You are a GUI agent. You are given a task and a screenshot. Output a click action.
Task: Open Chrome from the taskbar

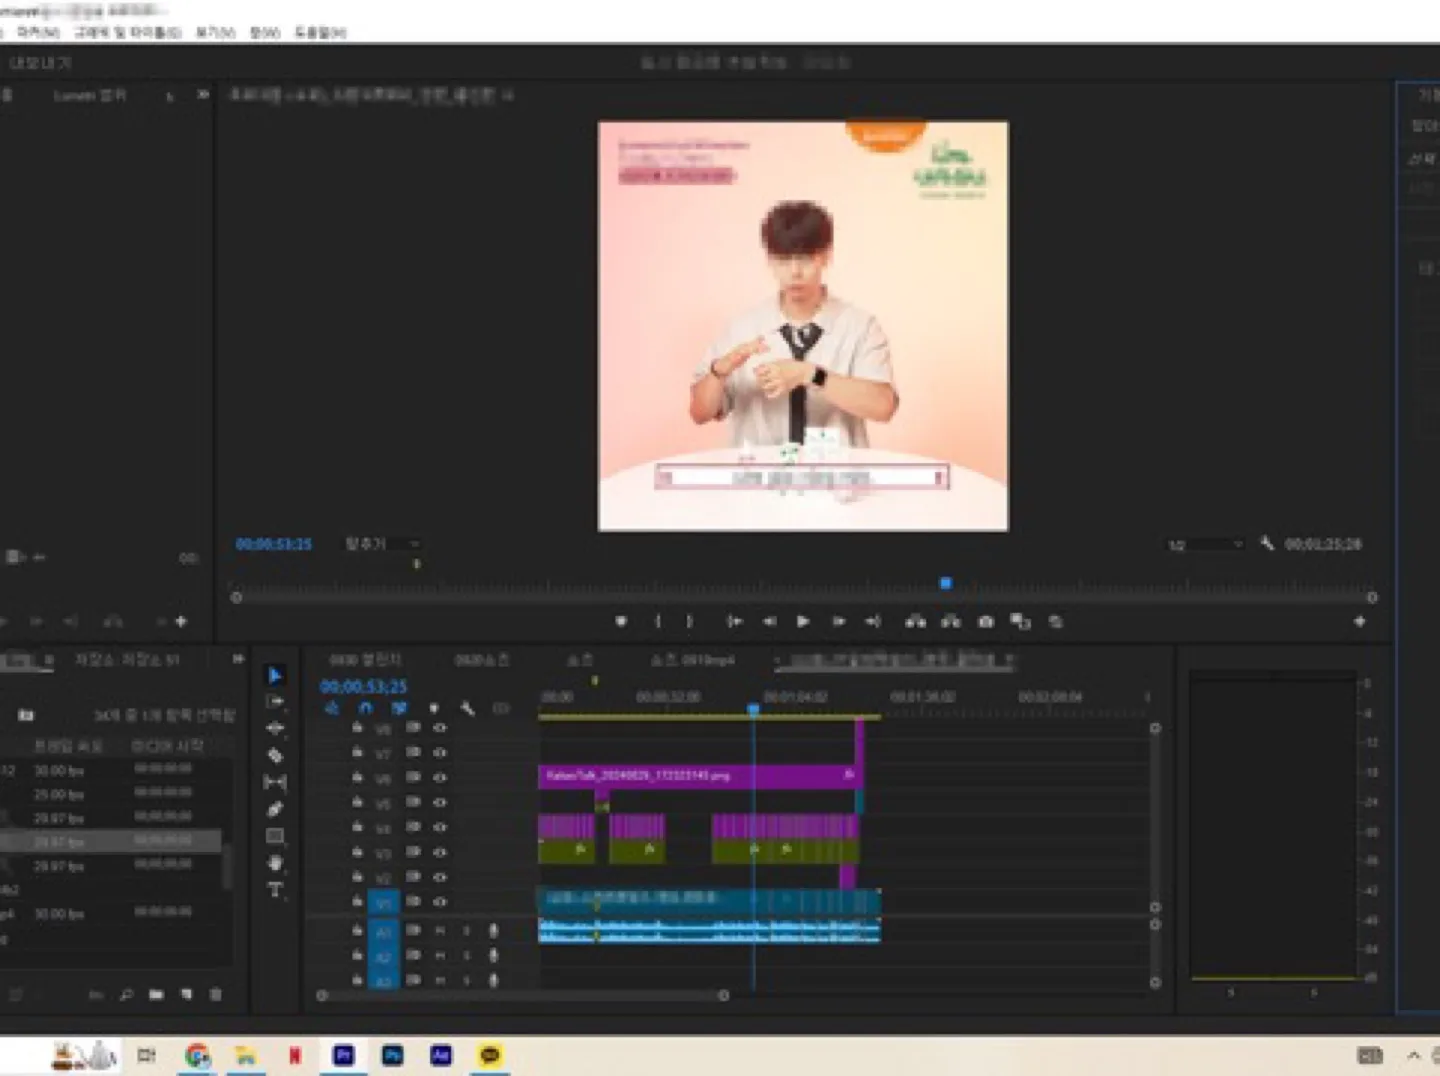click(198, 1055)
